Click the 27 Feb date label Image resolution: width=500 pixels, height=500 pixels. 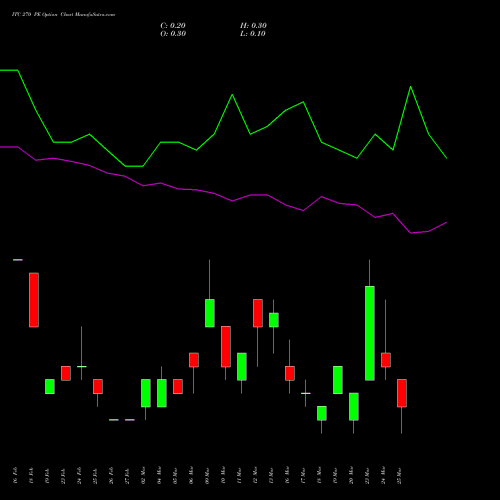[127, 475]
